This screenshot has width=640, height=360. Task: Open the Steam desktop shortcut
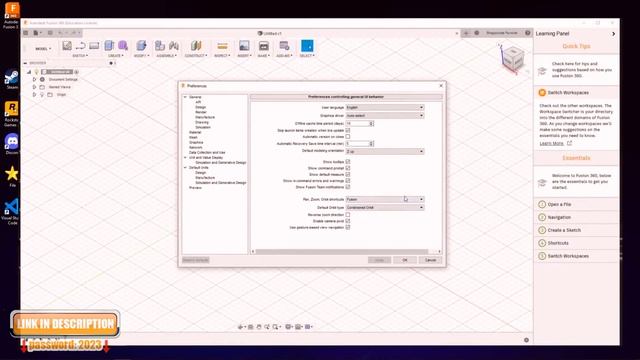coord(11,80)
